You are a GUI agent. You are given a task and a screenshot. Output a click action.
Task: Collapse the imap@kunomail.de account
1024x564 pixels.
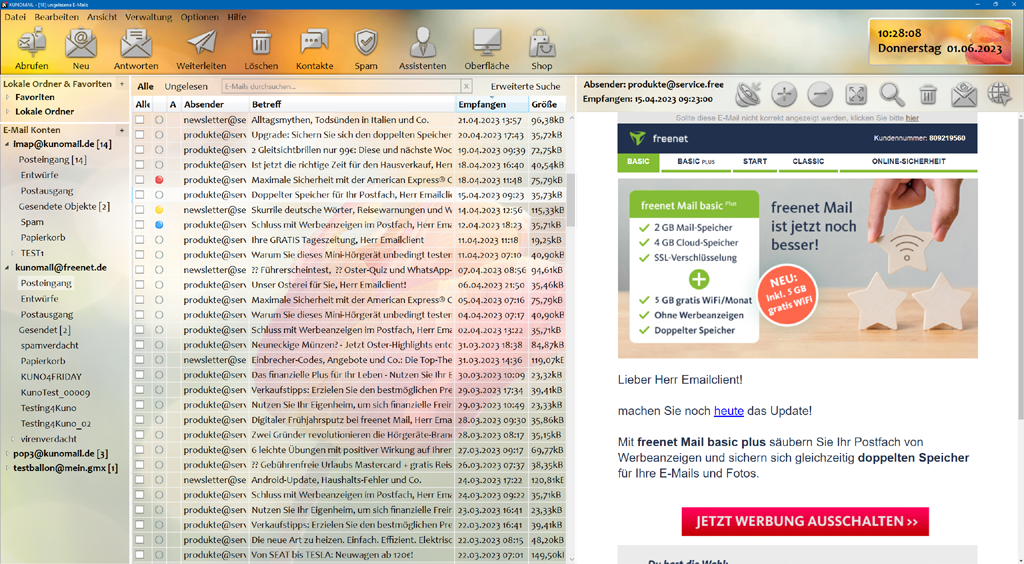(7, 144)
